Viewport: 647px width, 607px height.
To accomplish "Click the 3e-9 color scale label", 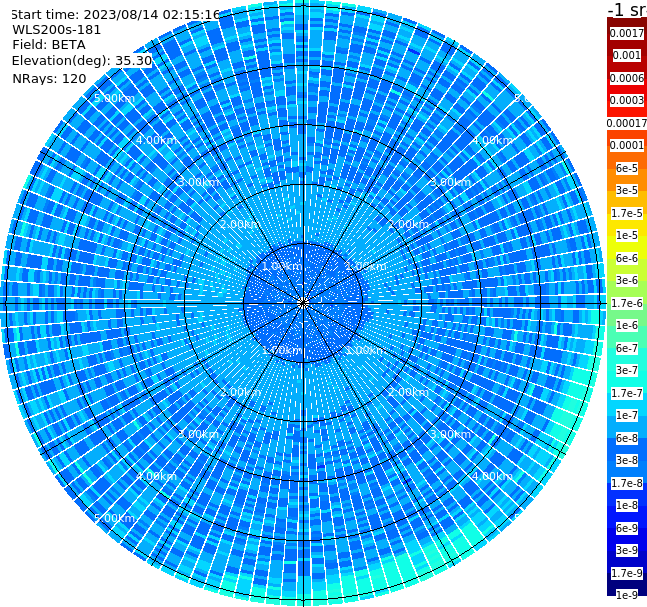I will click(x=627, y=550).
